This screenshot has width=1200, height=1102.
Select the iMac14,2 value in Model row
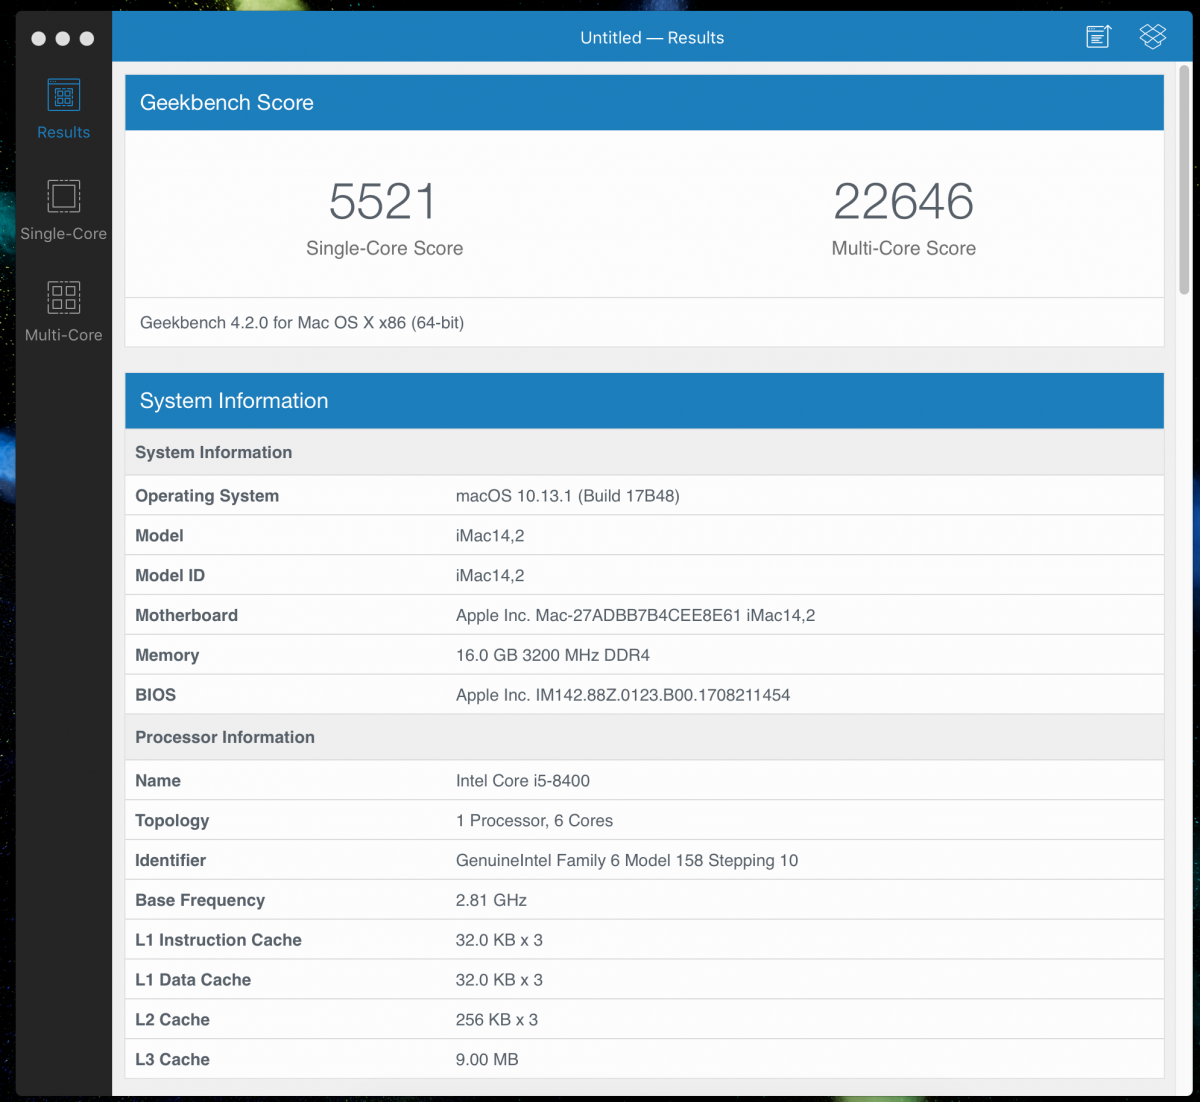[x=490, y=536]
